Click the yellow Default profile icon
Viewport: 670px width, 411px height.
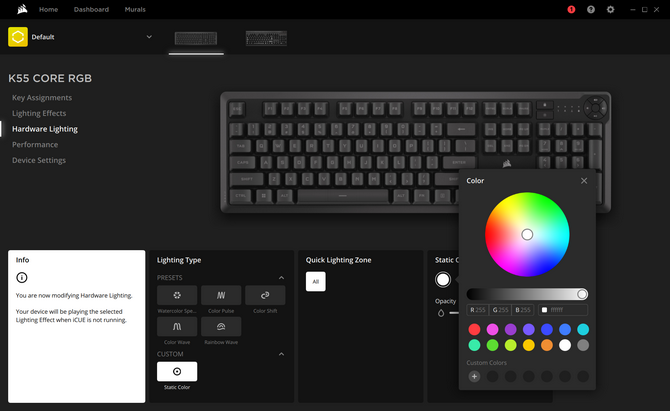click(x=18, y=37)
